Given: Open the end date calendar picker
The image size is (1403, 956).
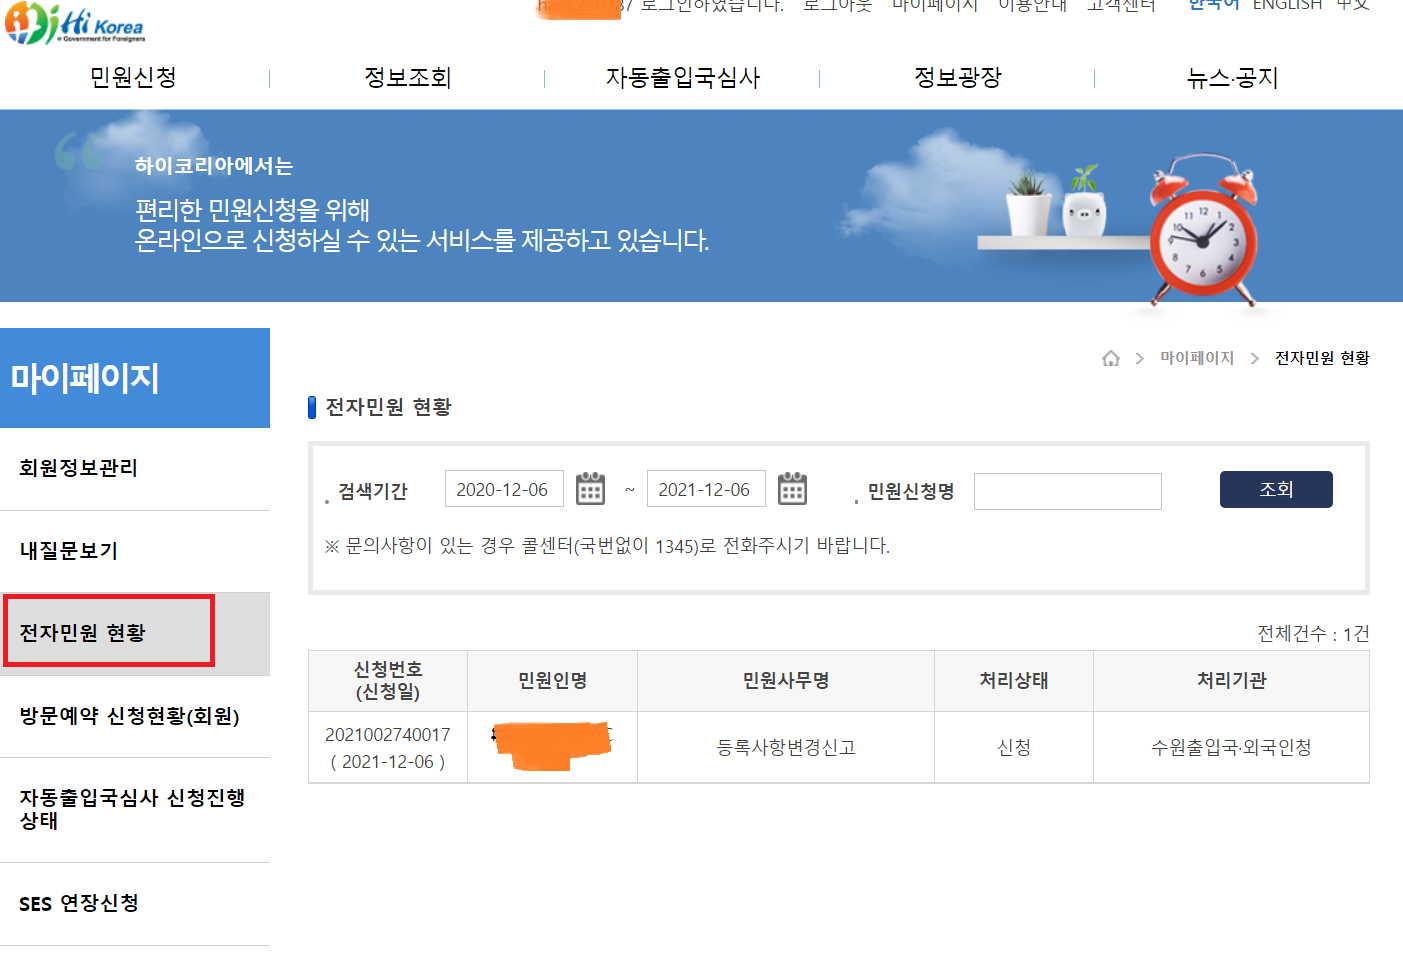Looking at the screenshot, I should click(792, 489).
